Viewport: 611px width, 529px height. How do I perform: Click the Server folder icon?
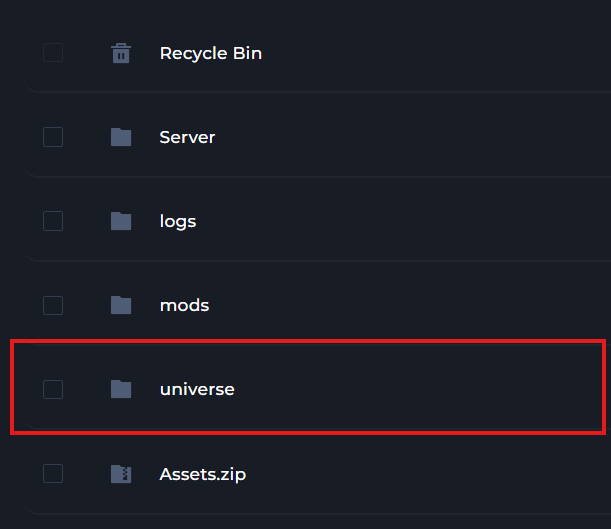click(x=121, y=137)
